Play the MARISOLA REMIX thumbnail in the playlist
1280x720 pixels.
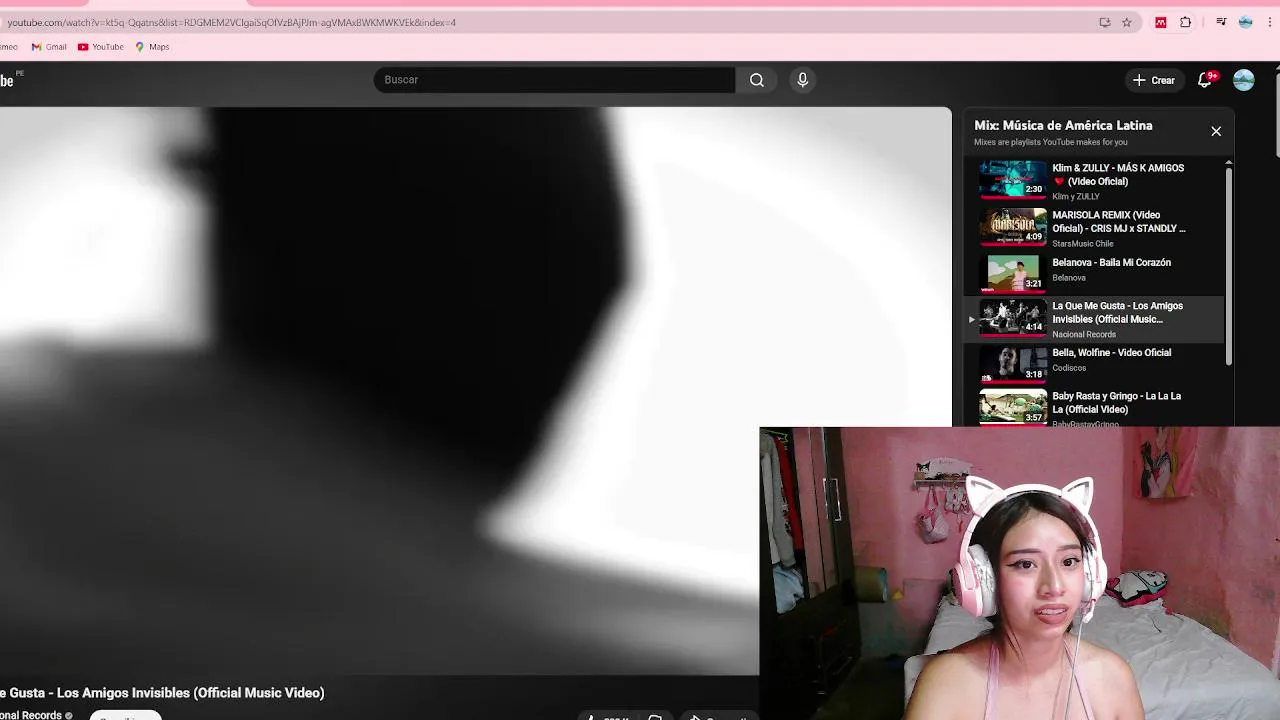(x=1013, y=226)
